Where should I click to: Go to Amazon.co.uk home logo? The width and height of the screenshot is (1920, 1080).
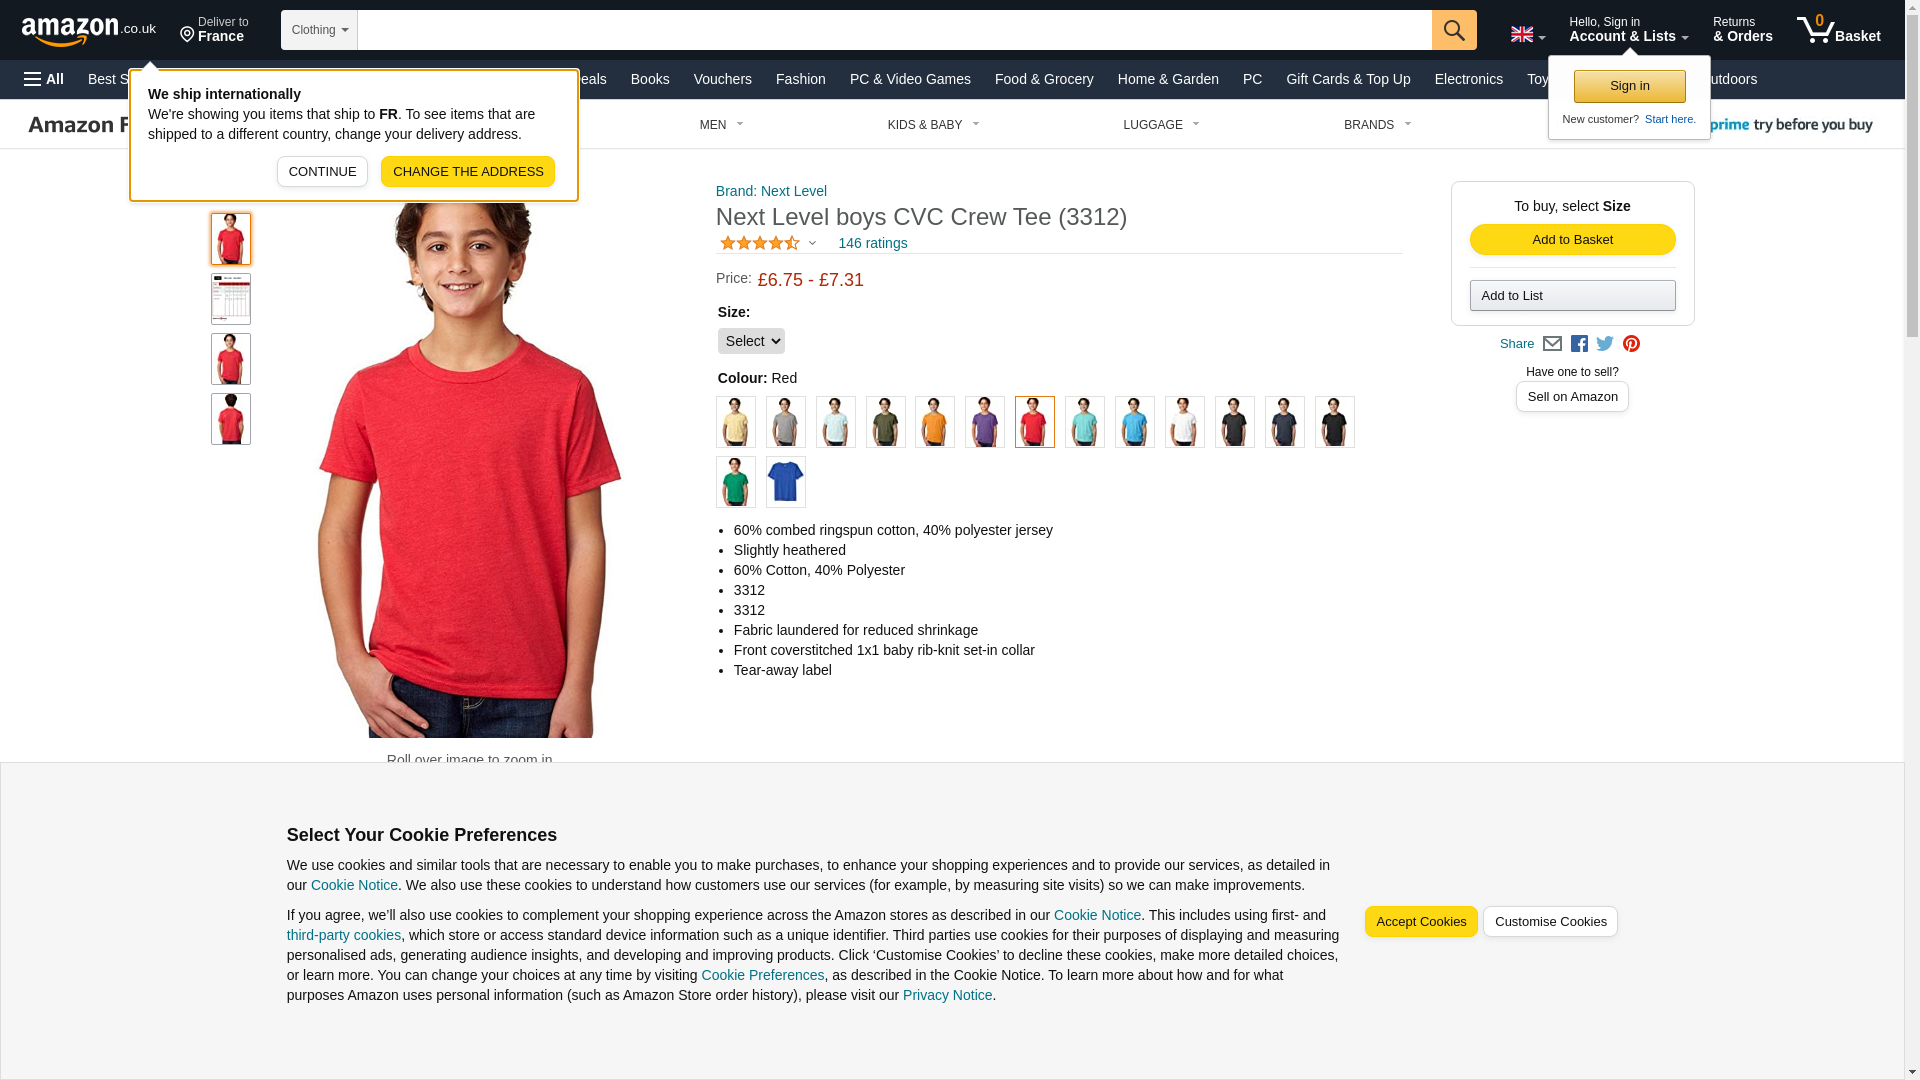89,30
